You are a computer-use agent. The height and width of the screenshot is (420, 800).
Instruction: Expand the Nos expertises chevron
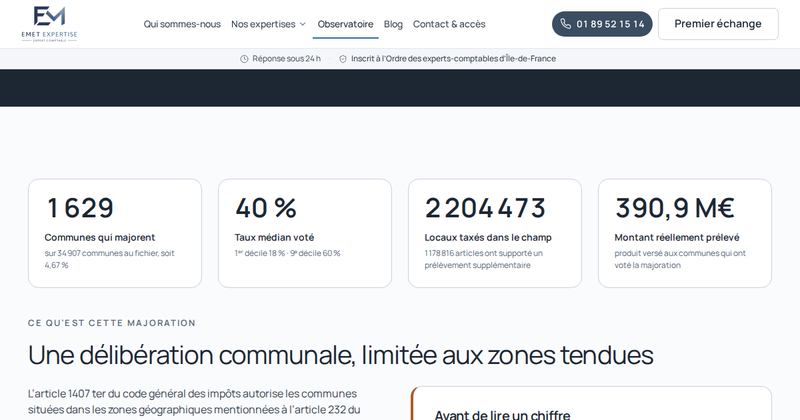coord(303,24)
